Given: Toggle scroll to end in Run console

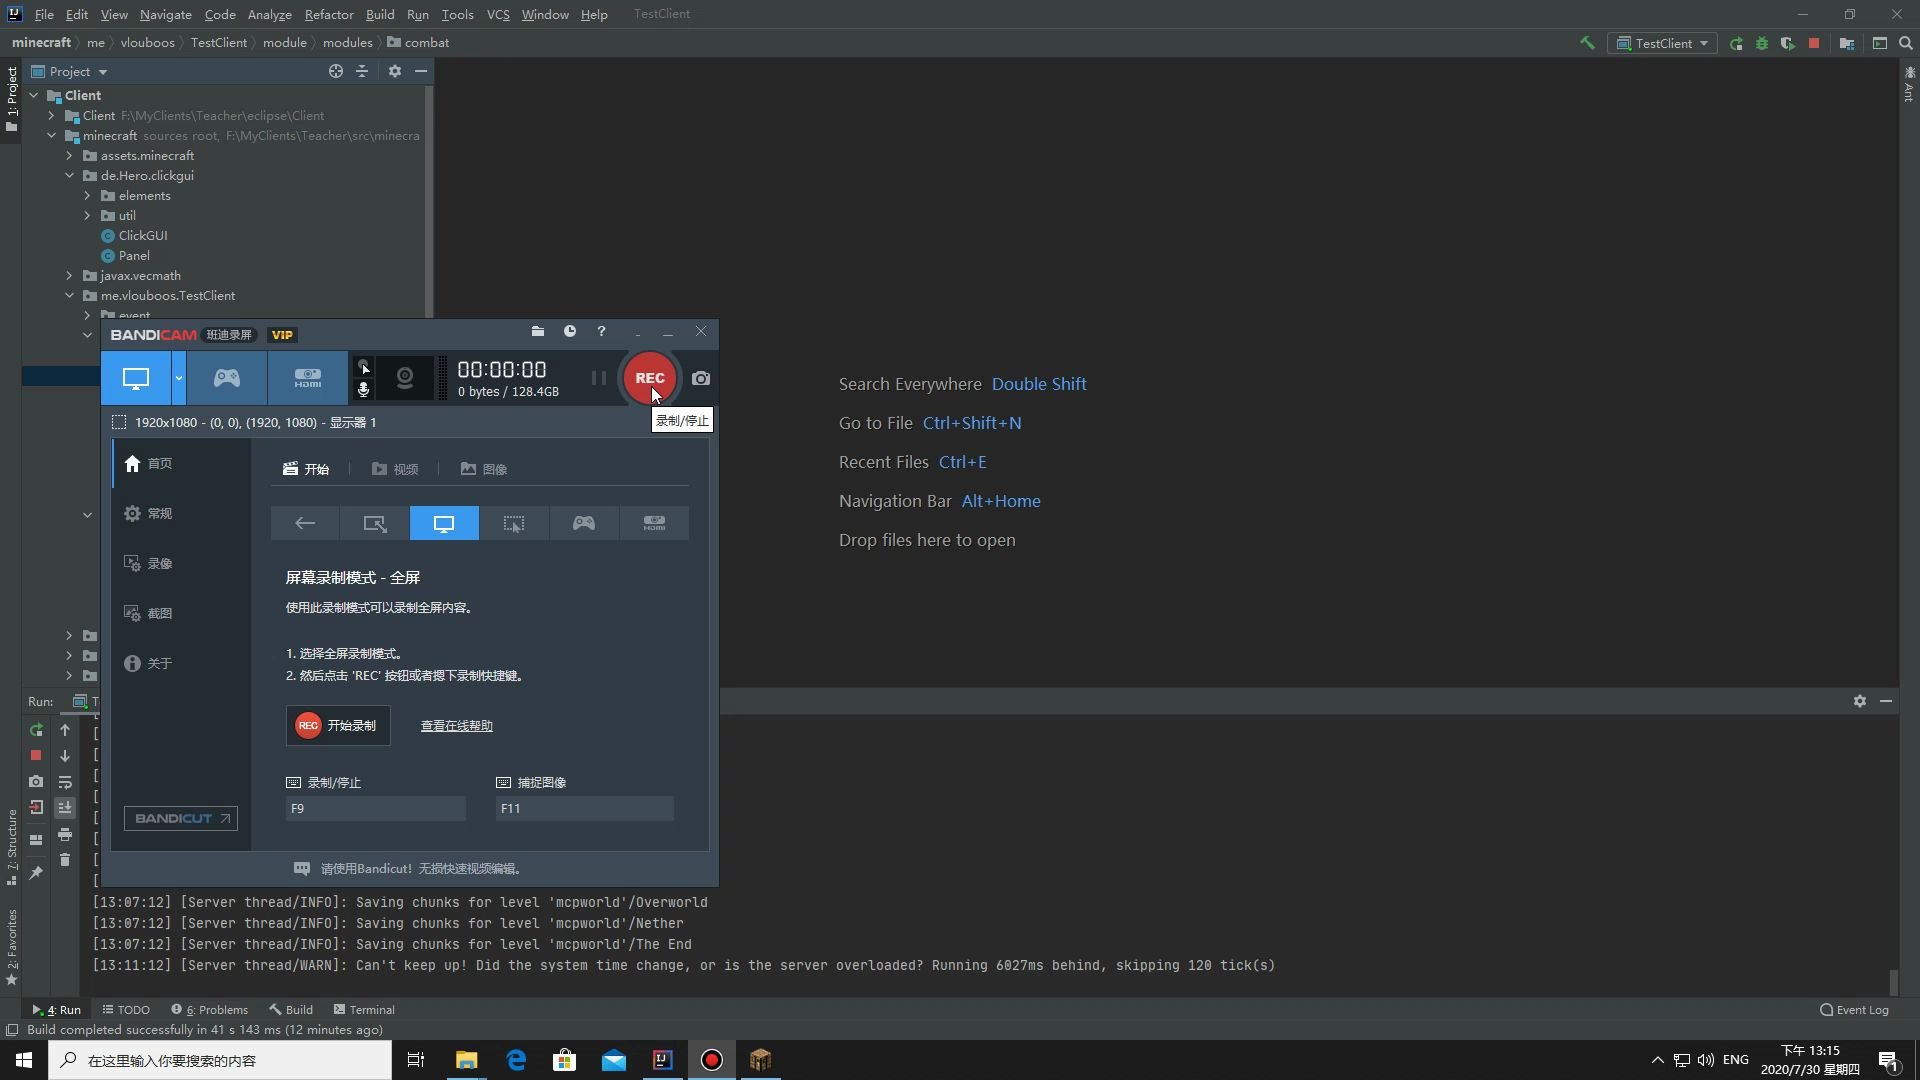Looking at the screenshot, I should coord(65,807).
